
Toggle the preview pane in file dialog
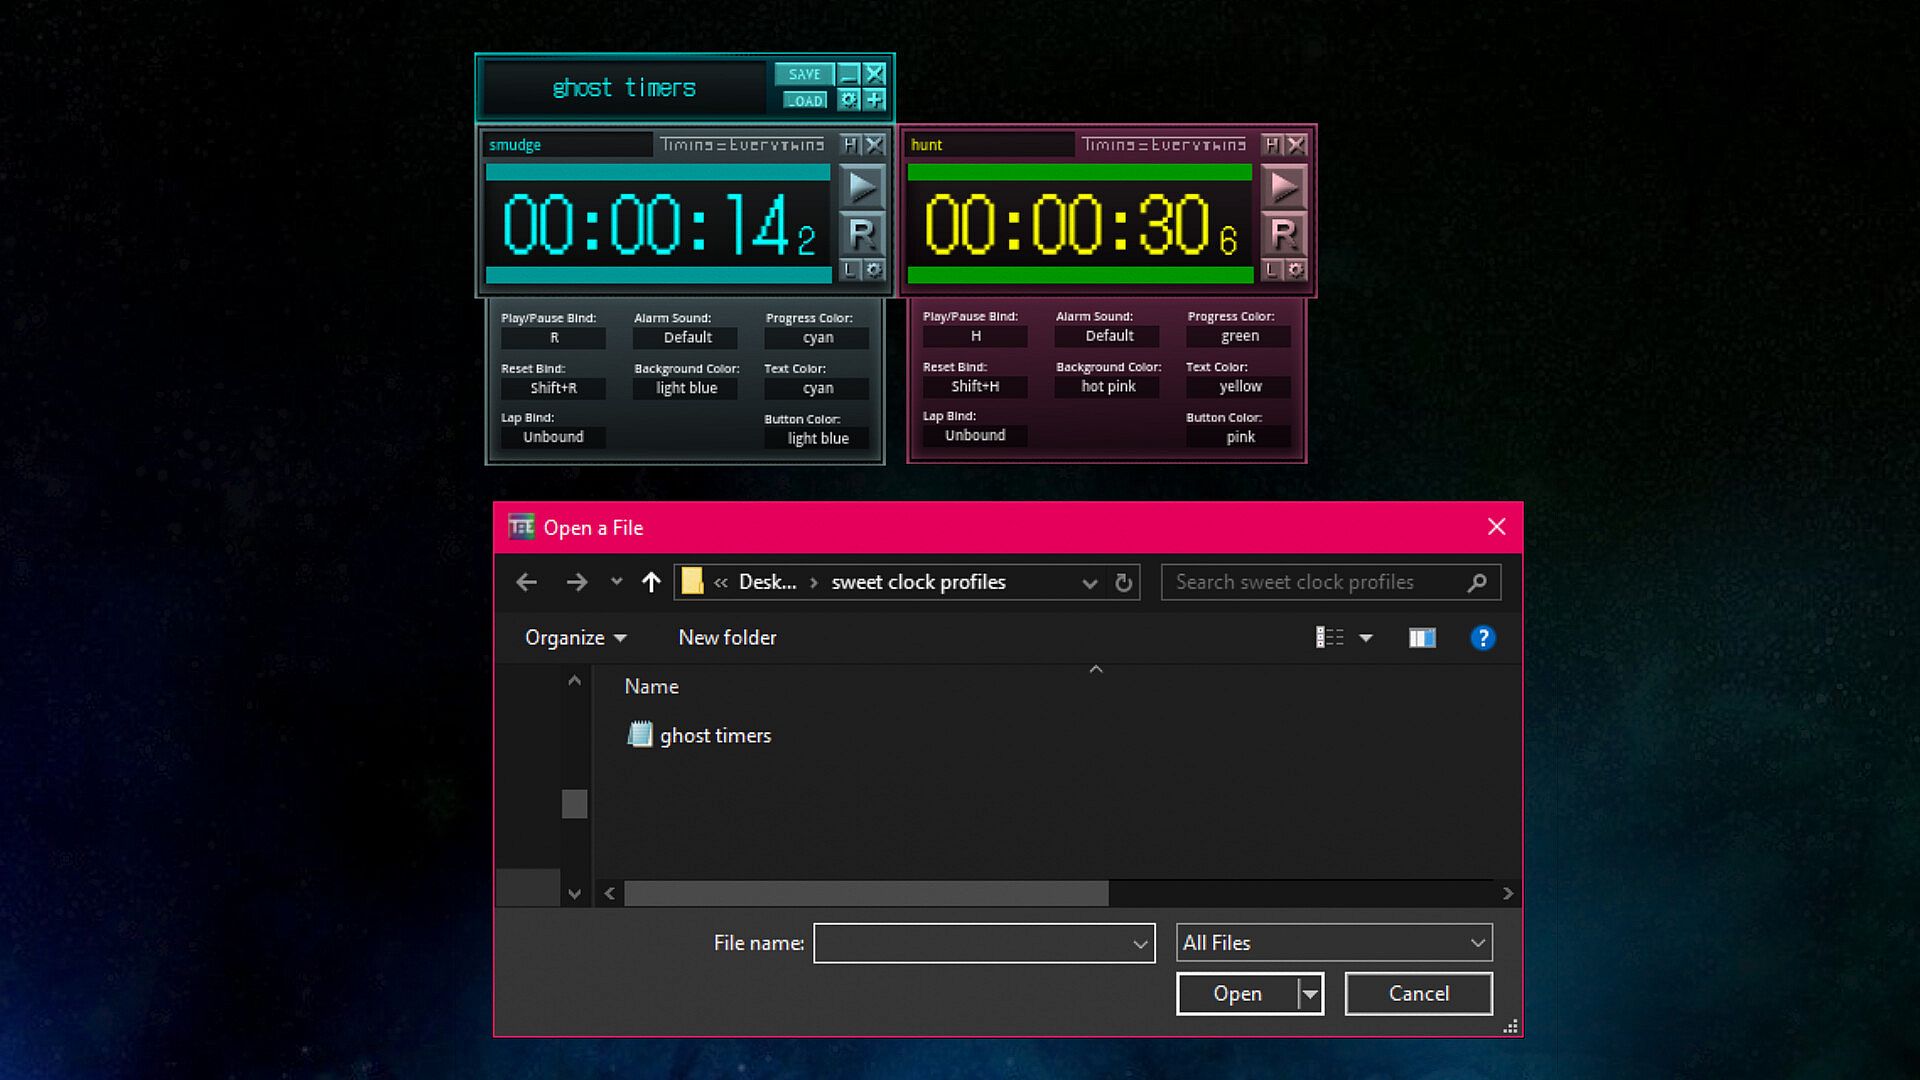(1421, 638)
